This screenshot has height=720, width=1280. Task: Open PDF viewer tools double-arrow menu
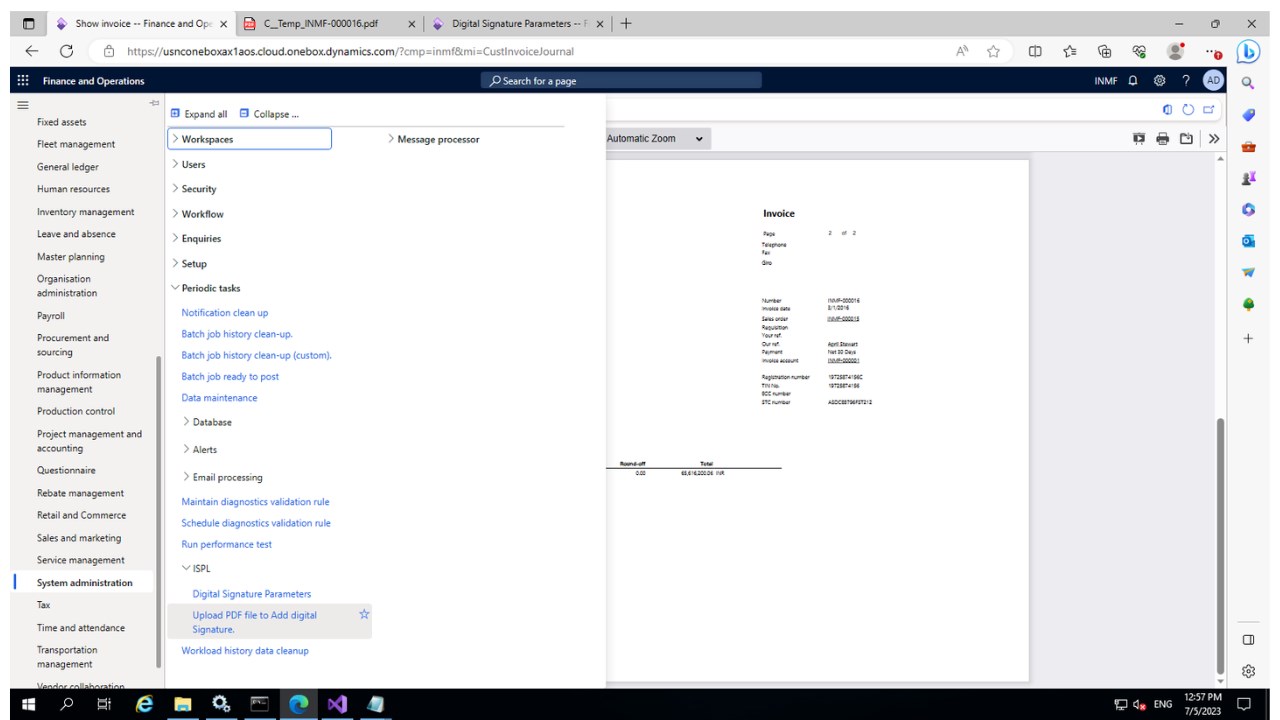coord(1214,139)
